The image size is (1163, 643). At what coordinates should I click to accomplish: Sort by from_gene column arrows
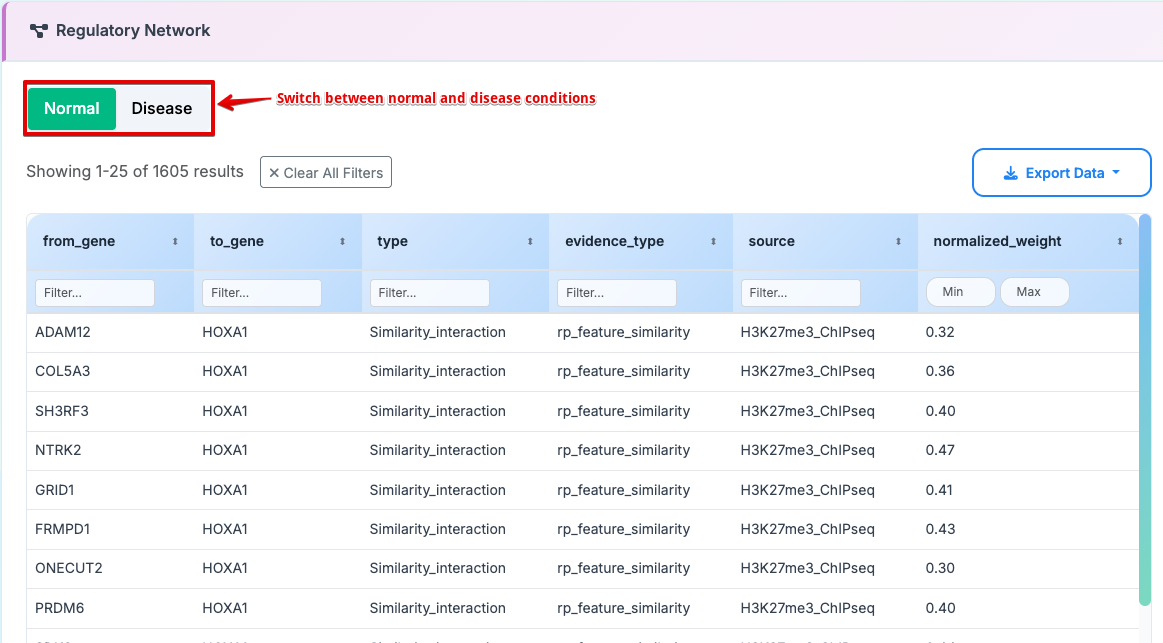coord(175,242)
